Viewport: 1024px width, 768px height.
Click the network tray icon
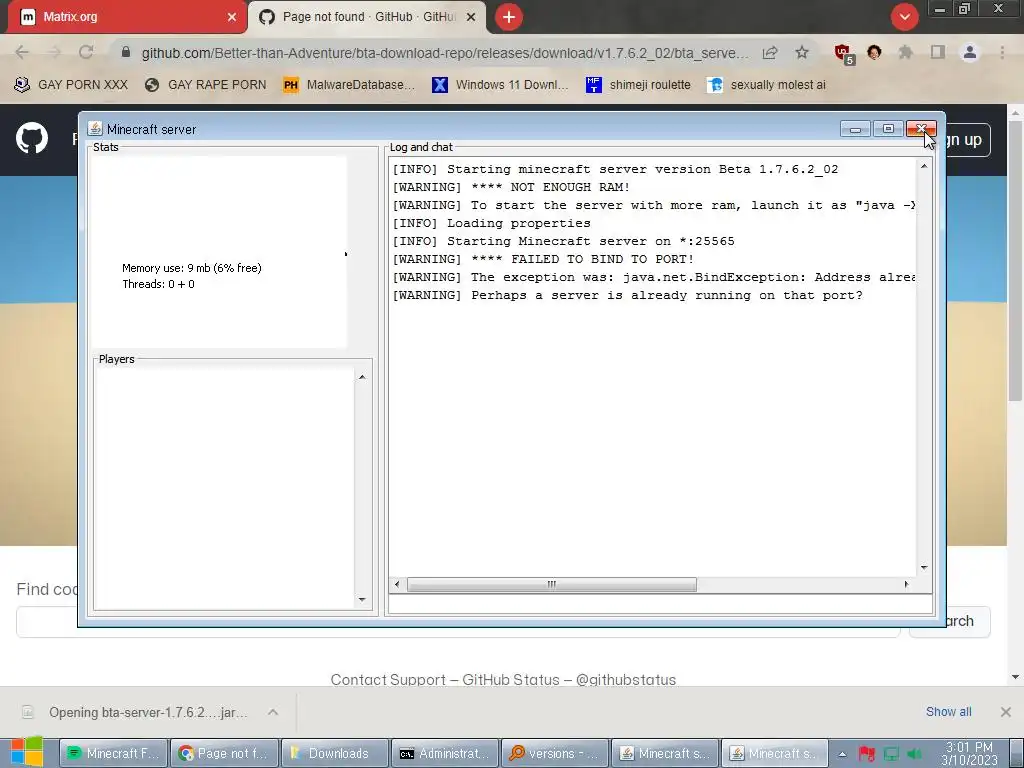point(891,754)
